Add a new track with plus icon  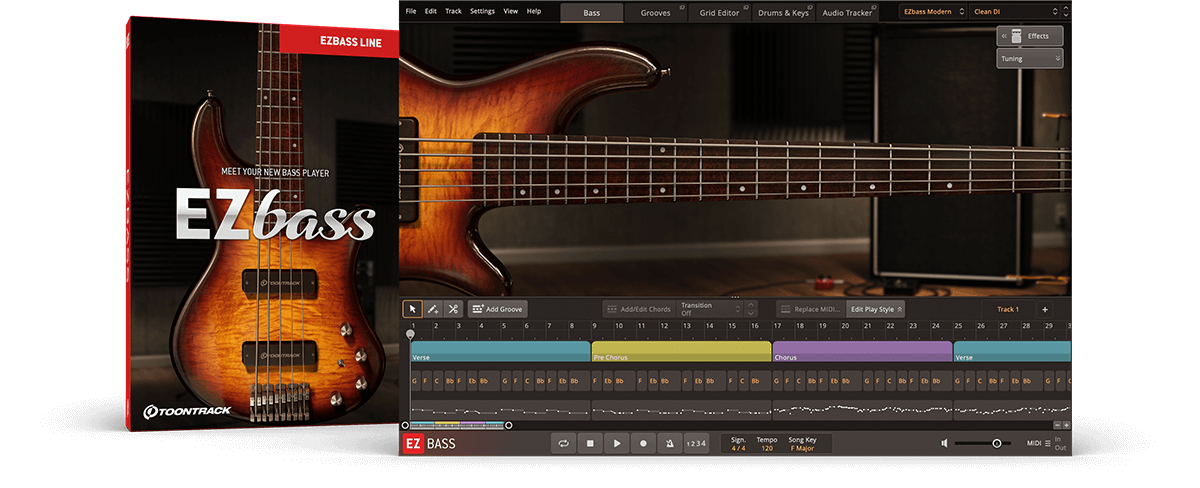coord(1045,310)
